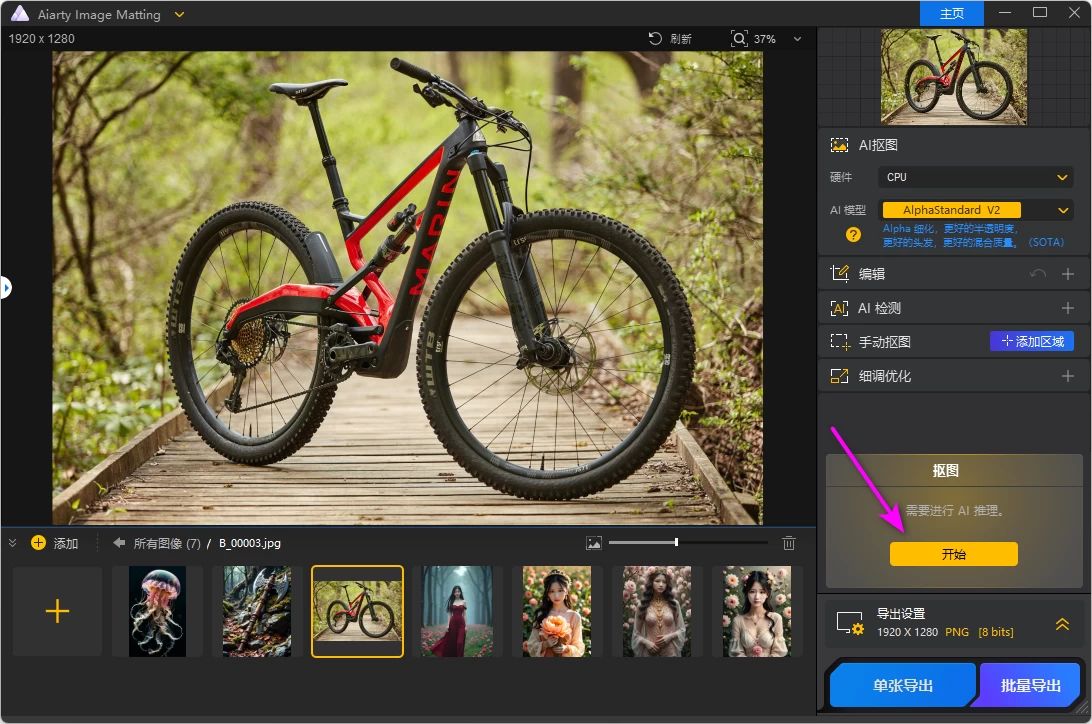Screen dimensions: 1092x724
Task: Click the 添加区域 add region button
Action: [1032, 341]
